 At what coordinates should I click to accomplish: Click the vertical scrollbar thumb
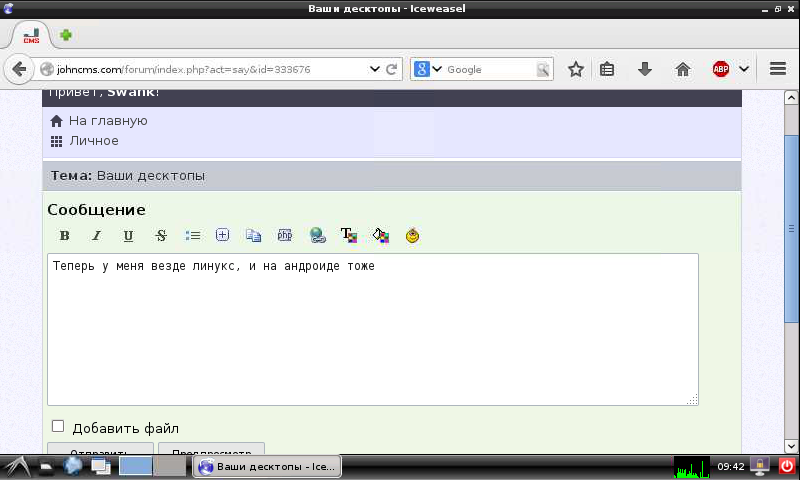(791, 229)
